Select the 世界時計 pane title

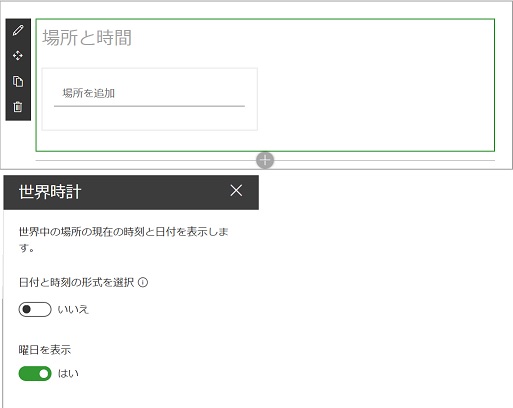50,192
